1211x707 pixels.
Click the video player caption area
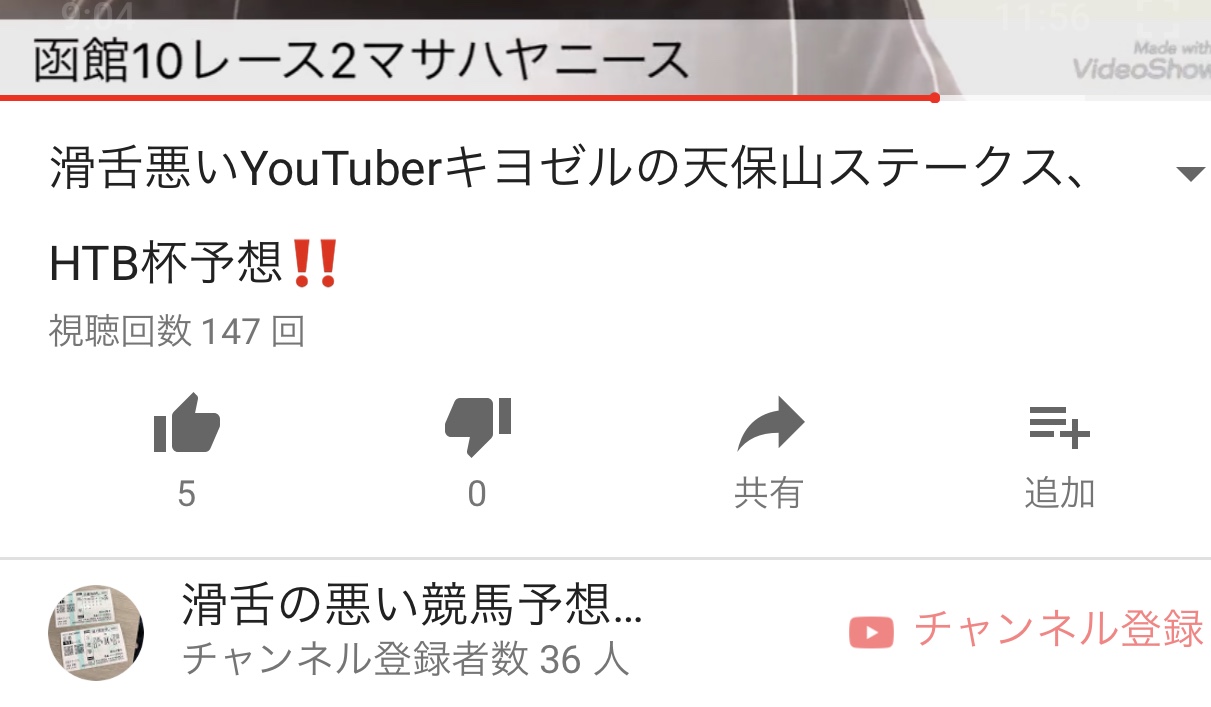[x=361, y=62]
